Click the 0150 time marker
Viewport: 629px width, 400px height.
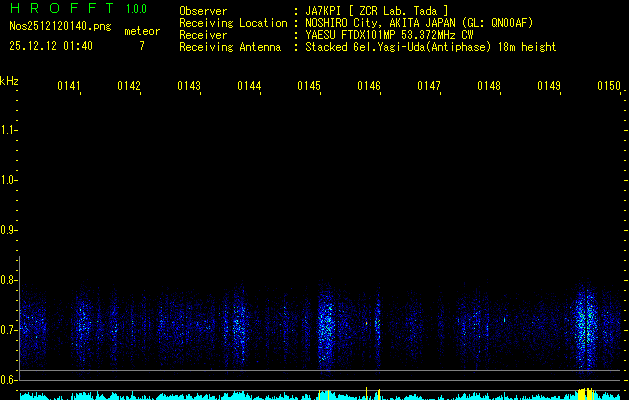coord(609,87)
